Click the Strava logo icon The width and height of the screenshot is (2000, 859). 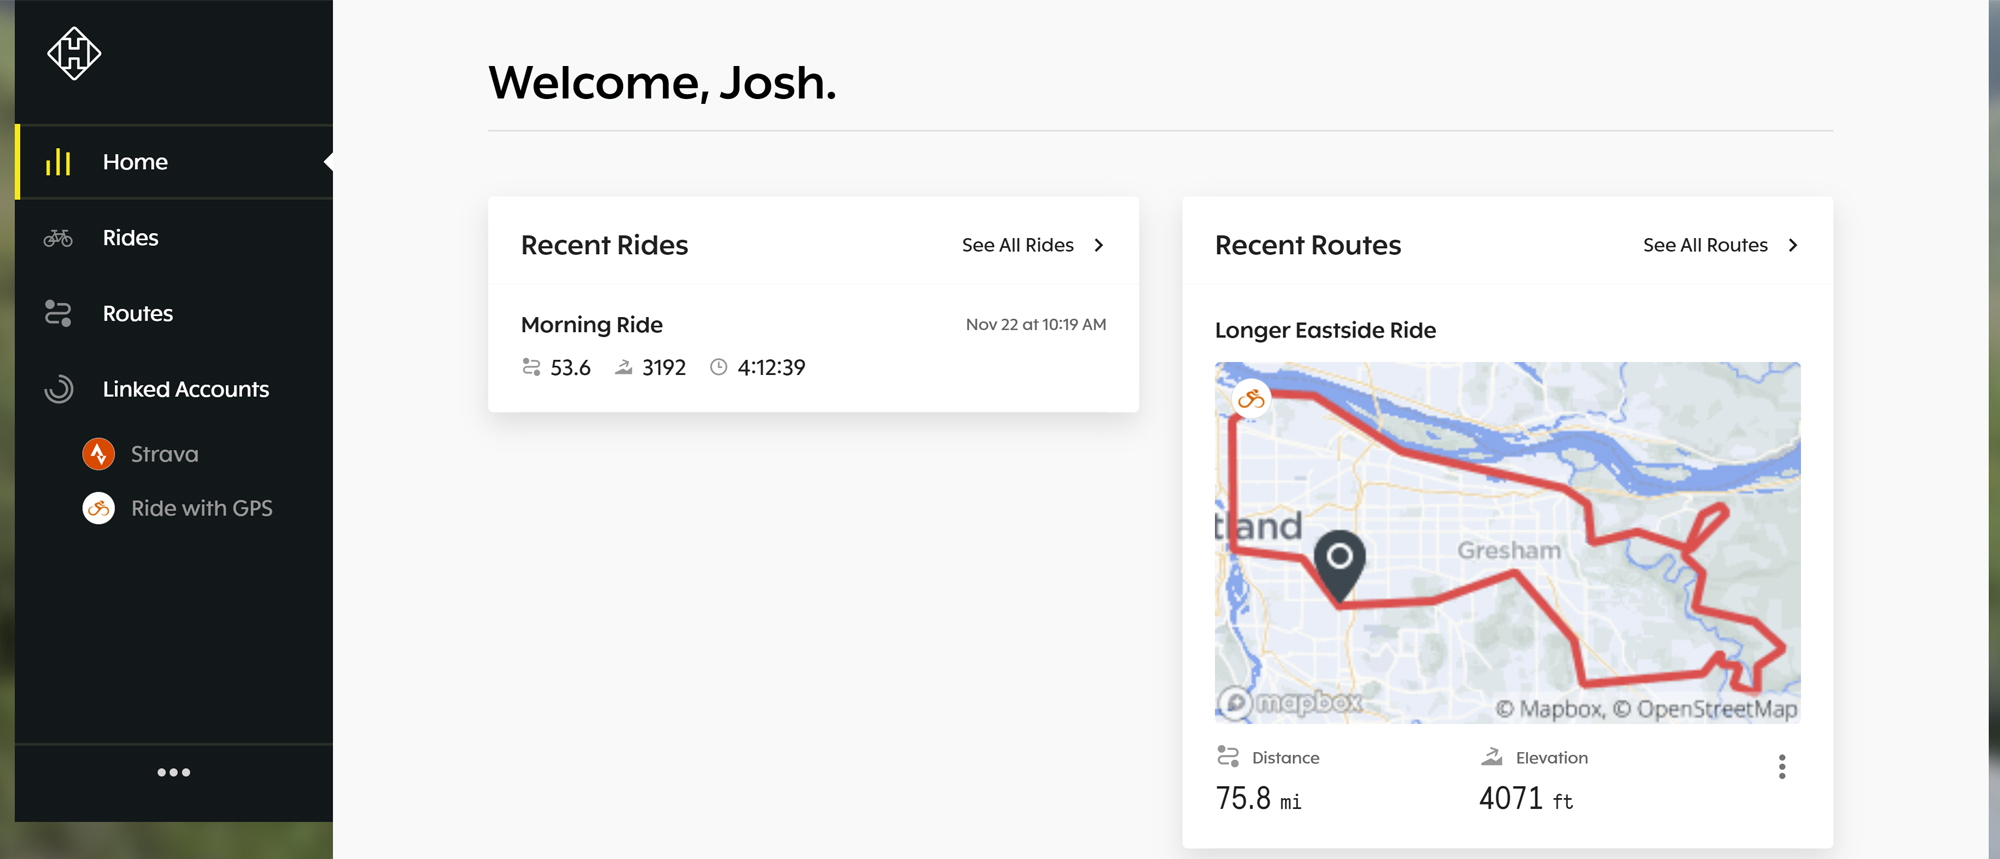(x=98, y=454)
